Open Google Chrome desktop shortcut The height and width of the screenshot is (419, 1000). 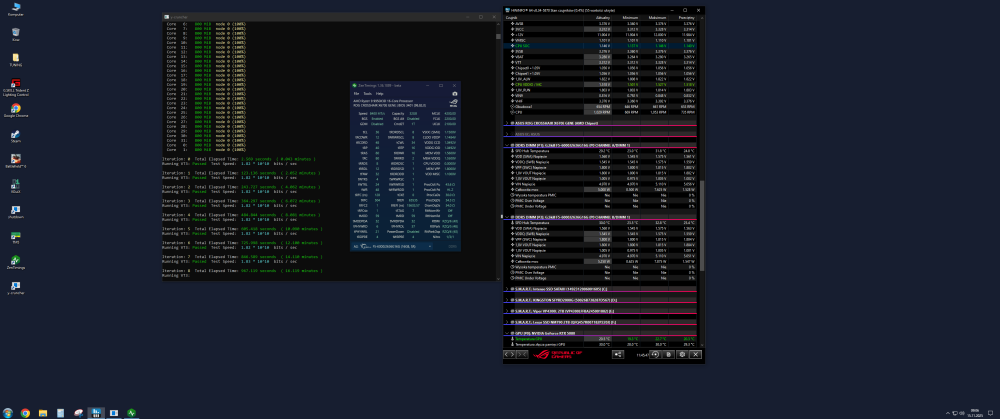16,108
